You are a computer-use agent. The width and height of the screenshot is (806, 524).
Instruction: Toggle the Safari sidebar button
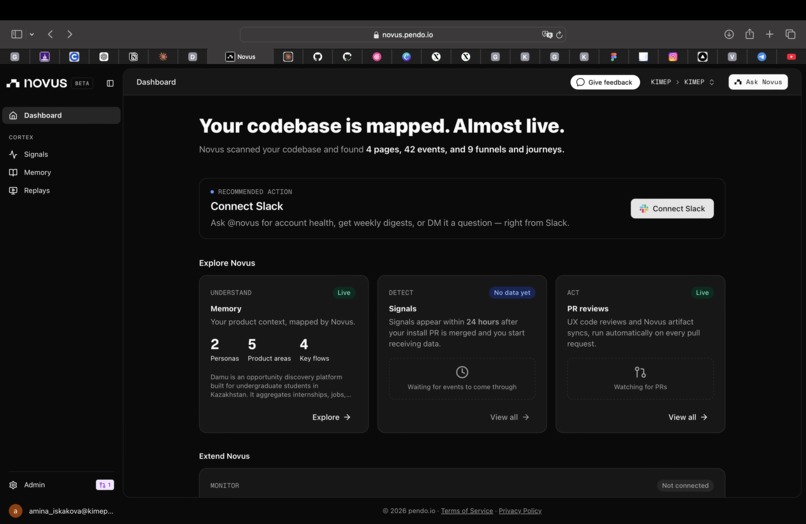click(x=16, y=34)
